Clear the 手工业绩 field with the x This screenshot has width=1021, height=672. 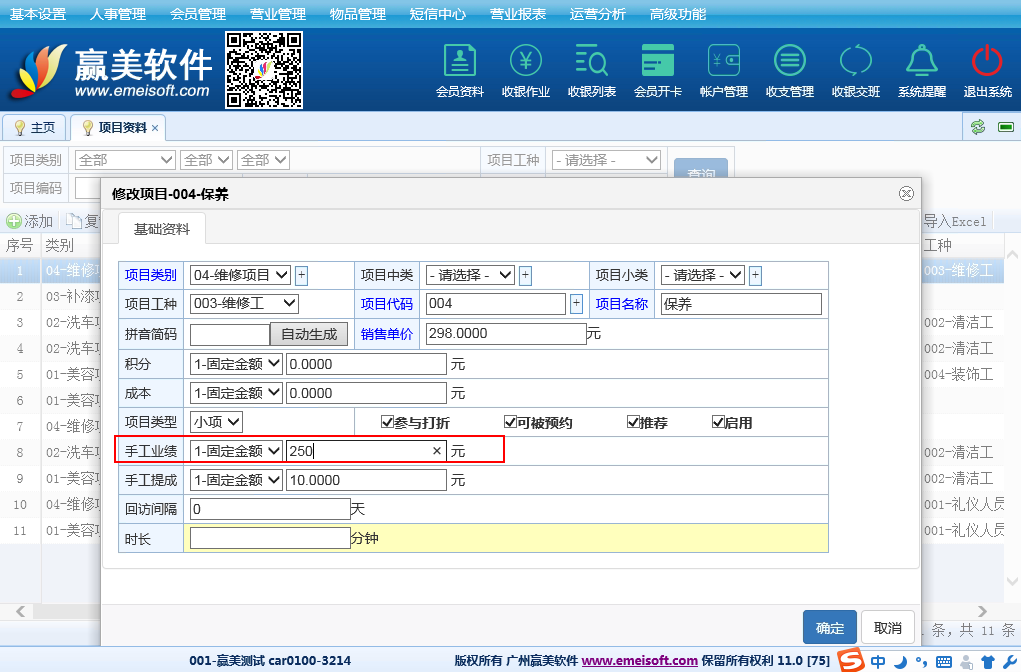coord(436,451)
